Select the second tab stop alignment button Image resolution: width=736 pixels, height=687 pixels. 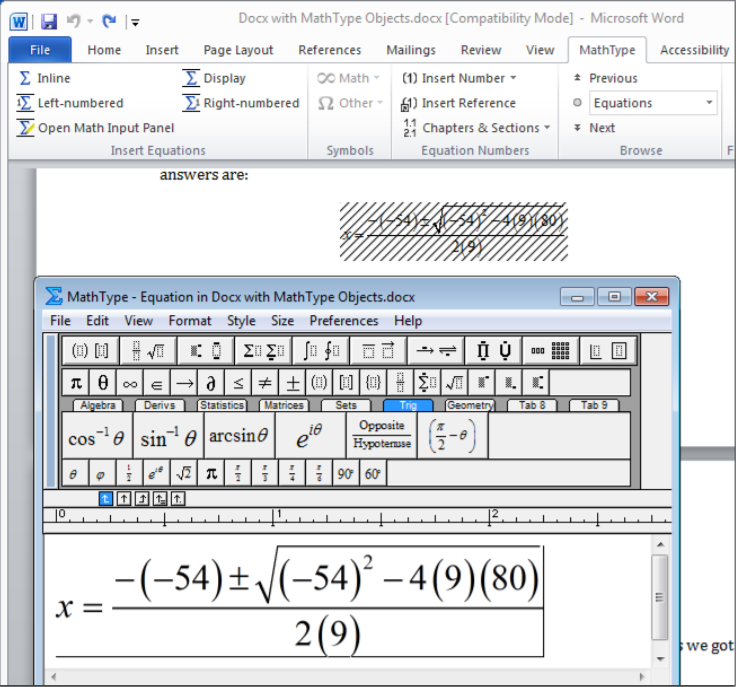(124, 498)
